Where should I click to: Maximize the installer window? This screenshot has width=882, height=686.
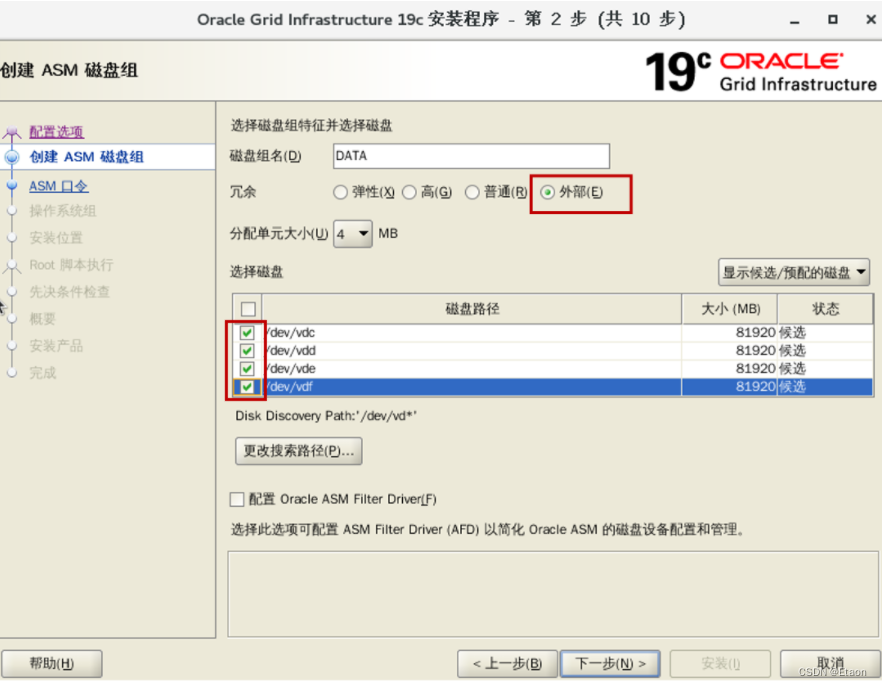pyautogui.click(x=833, y=20)
